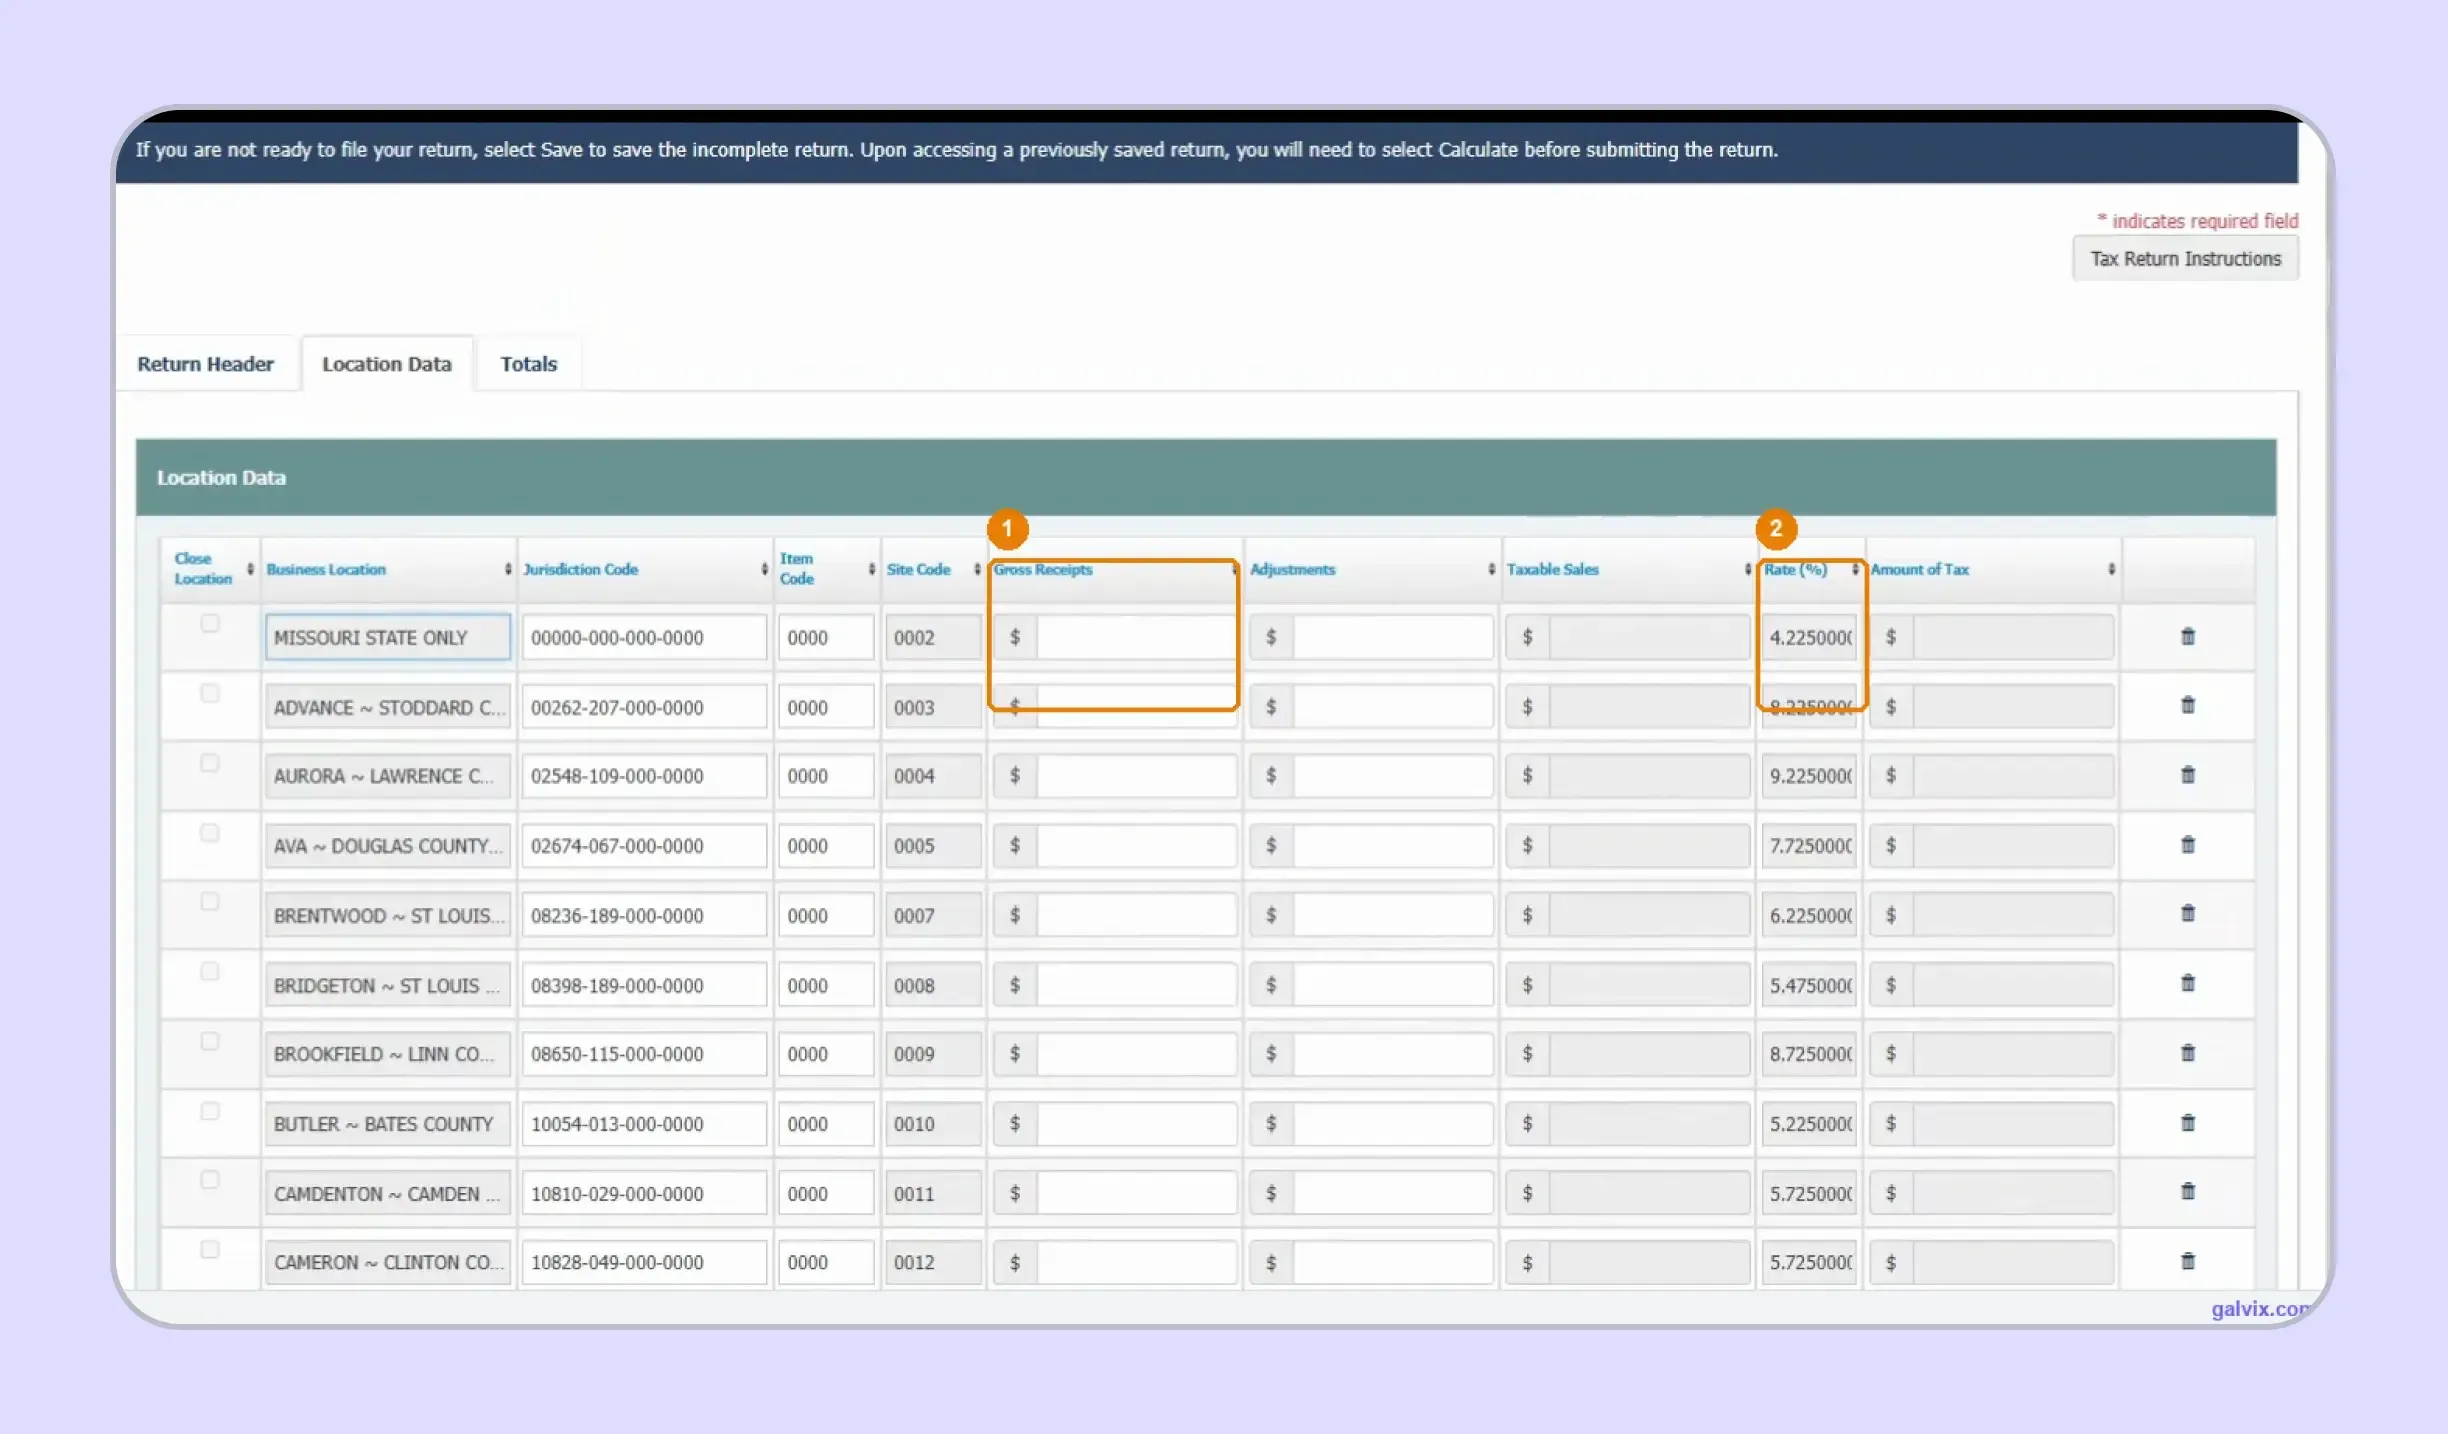
Task: Open the Totals tab
Action: coord(529,364)
